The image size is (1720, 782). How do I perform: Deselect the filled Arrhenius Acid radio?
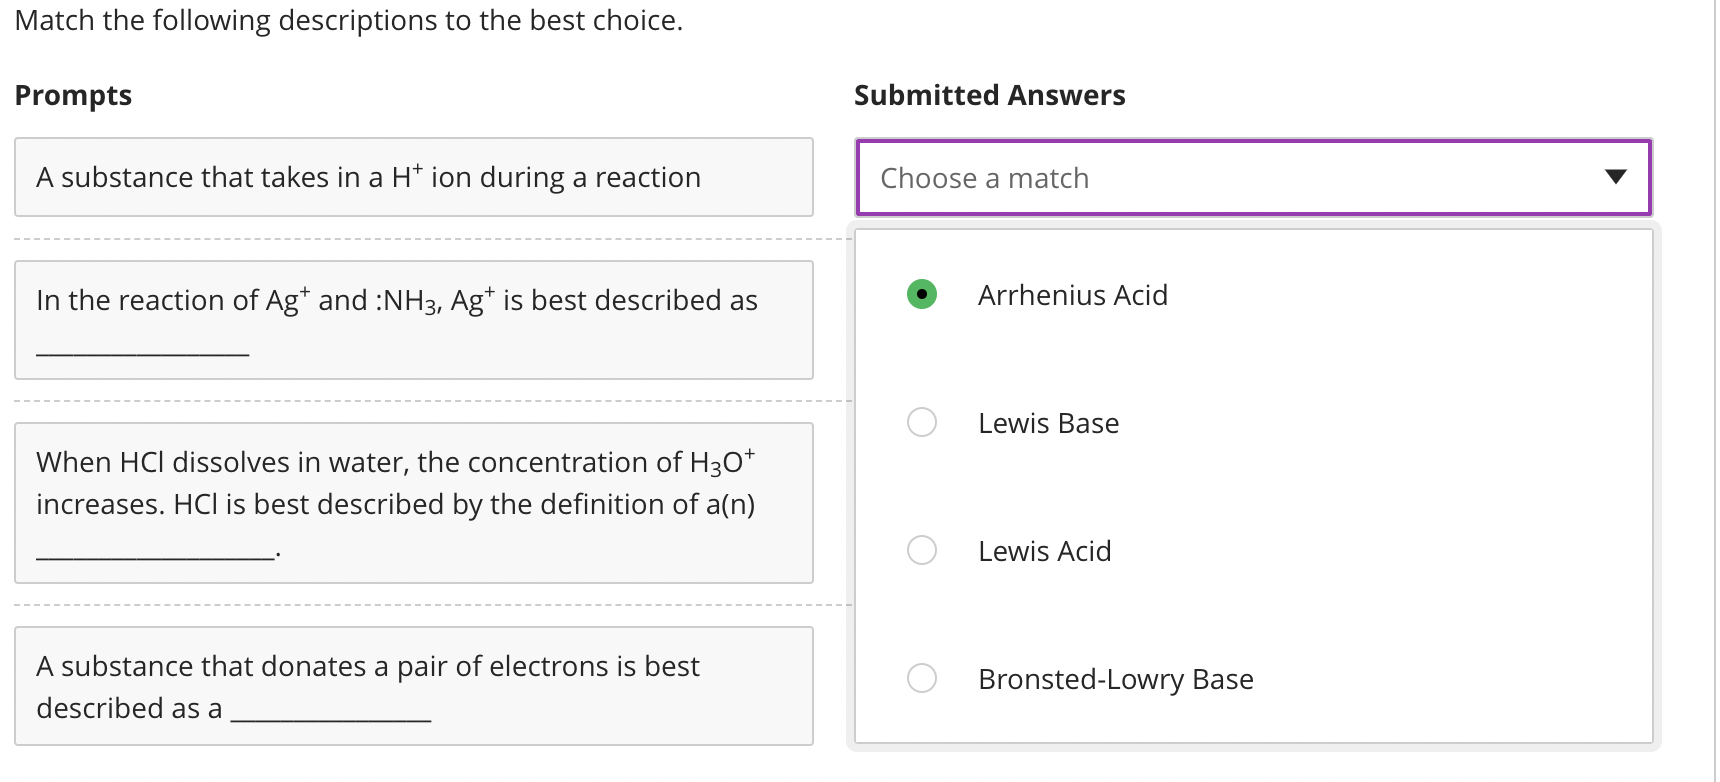pos(921,294)
